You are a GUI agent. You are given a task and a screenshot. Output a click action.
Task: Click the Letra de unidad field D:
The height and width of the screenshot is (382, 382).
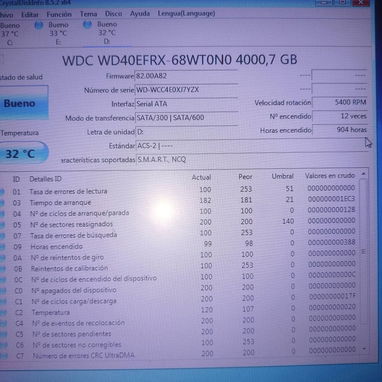pos(186,132)
